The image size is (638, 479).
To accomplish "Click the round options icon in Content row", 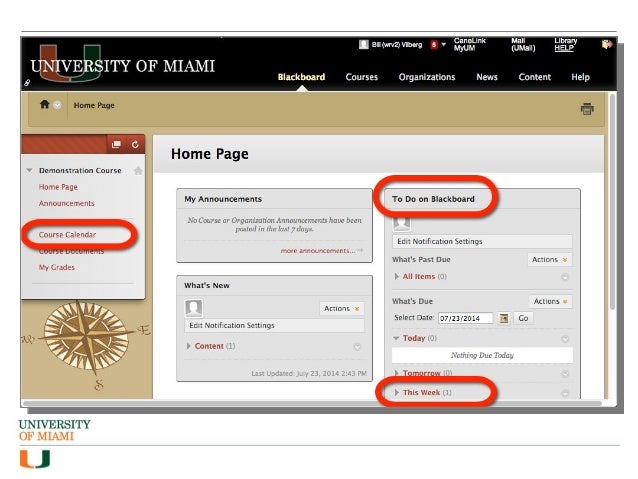I will (357, 347).
